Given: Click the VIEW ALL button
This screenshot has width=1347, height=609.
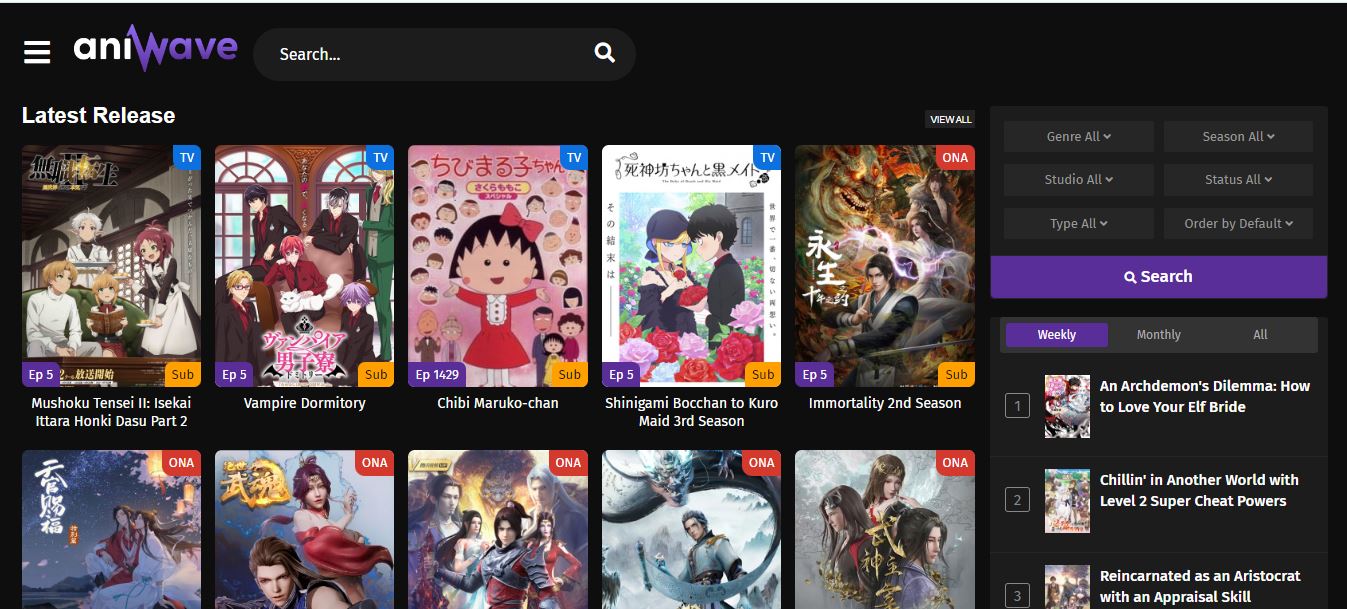Looking at the screenshot, I should (x=950, y=119).
